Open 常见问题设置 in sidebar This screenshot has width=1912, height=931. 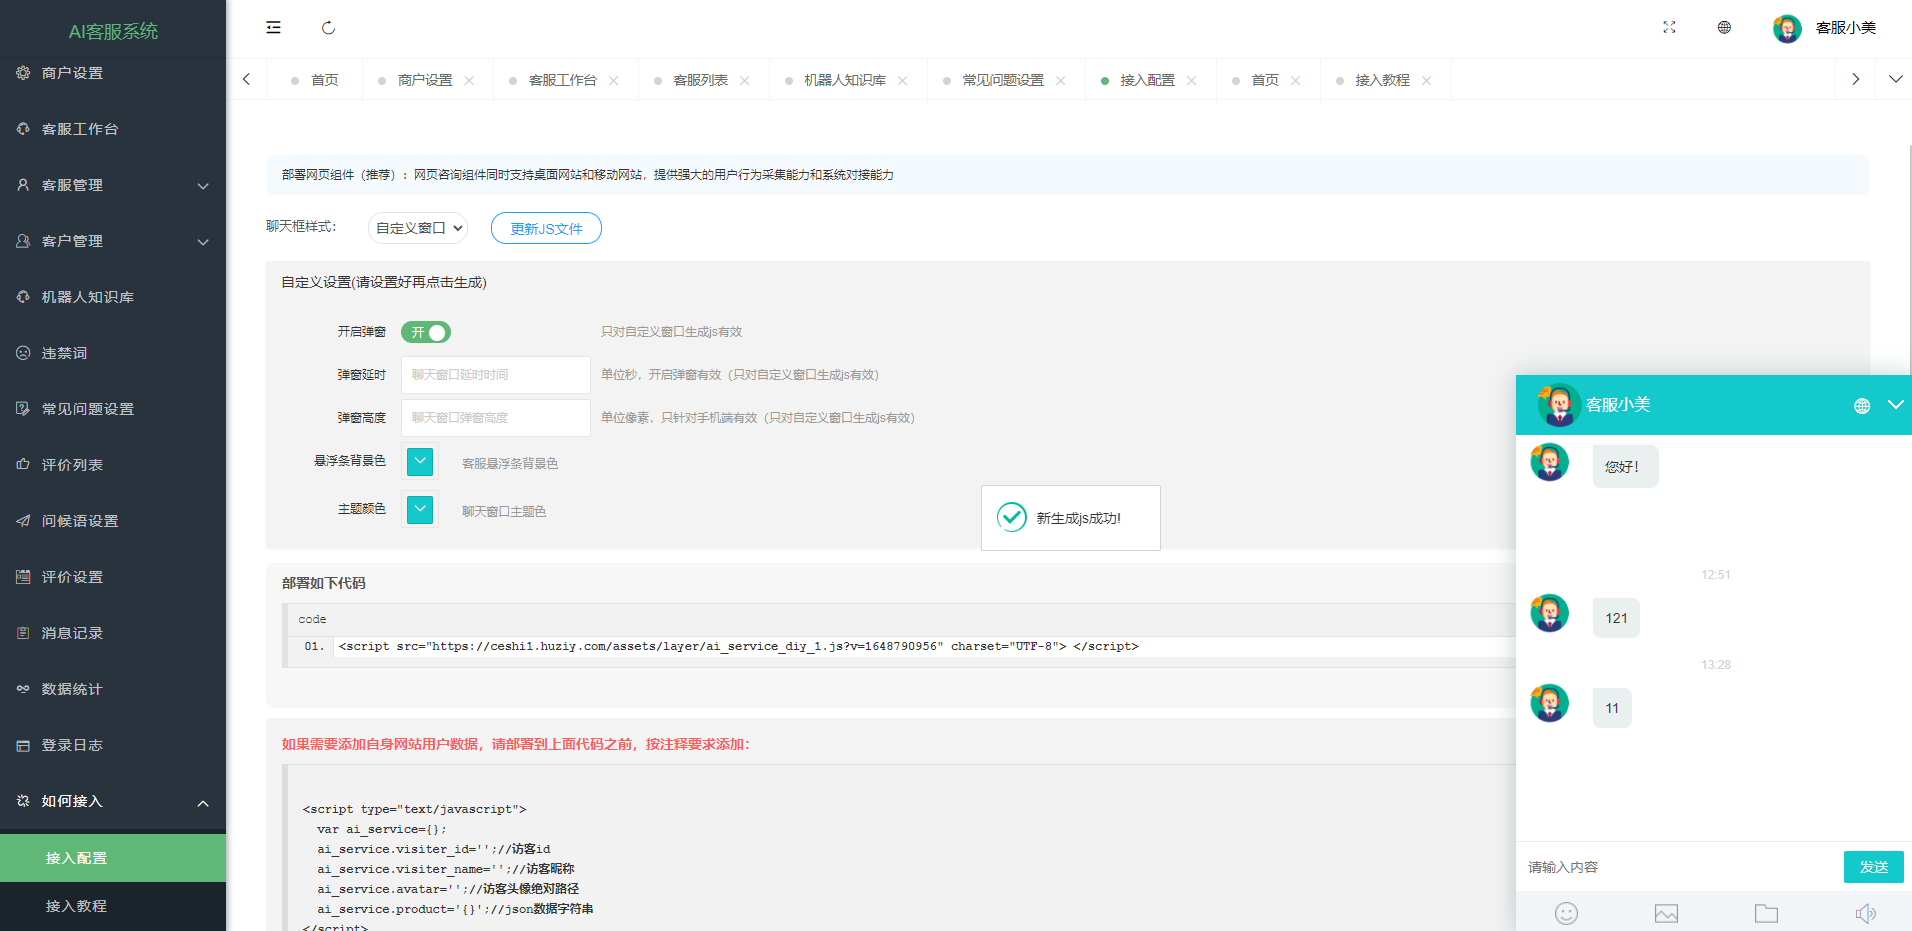[x=113, y=409]
